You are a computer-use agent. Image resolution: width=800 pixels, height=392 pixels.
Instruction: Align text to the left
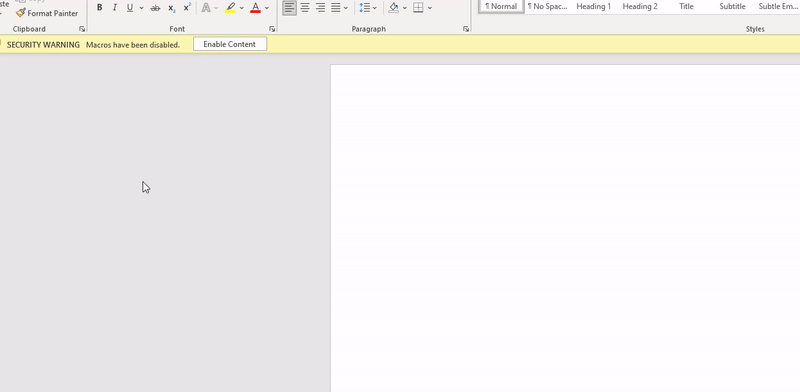click(x=289, y=8)
